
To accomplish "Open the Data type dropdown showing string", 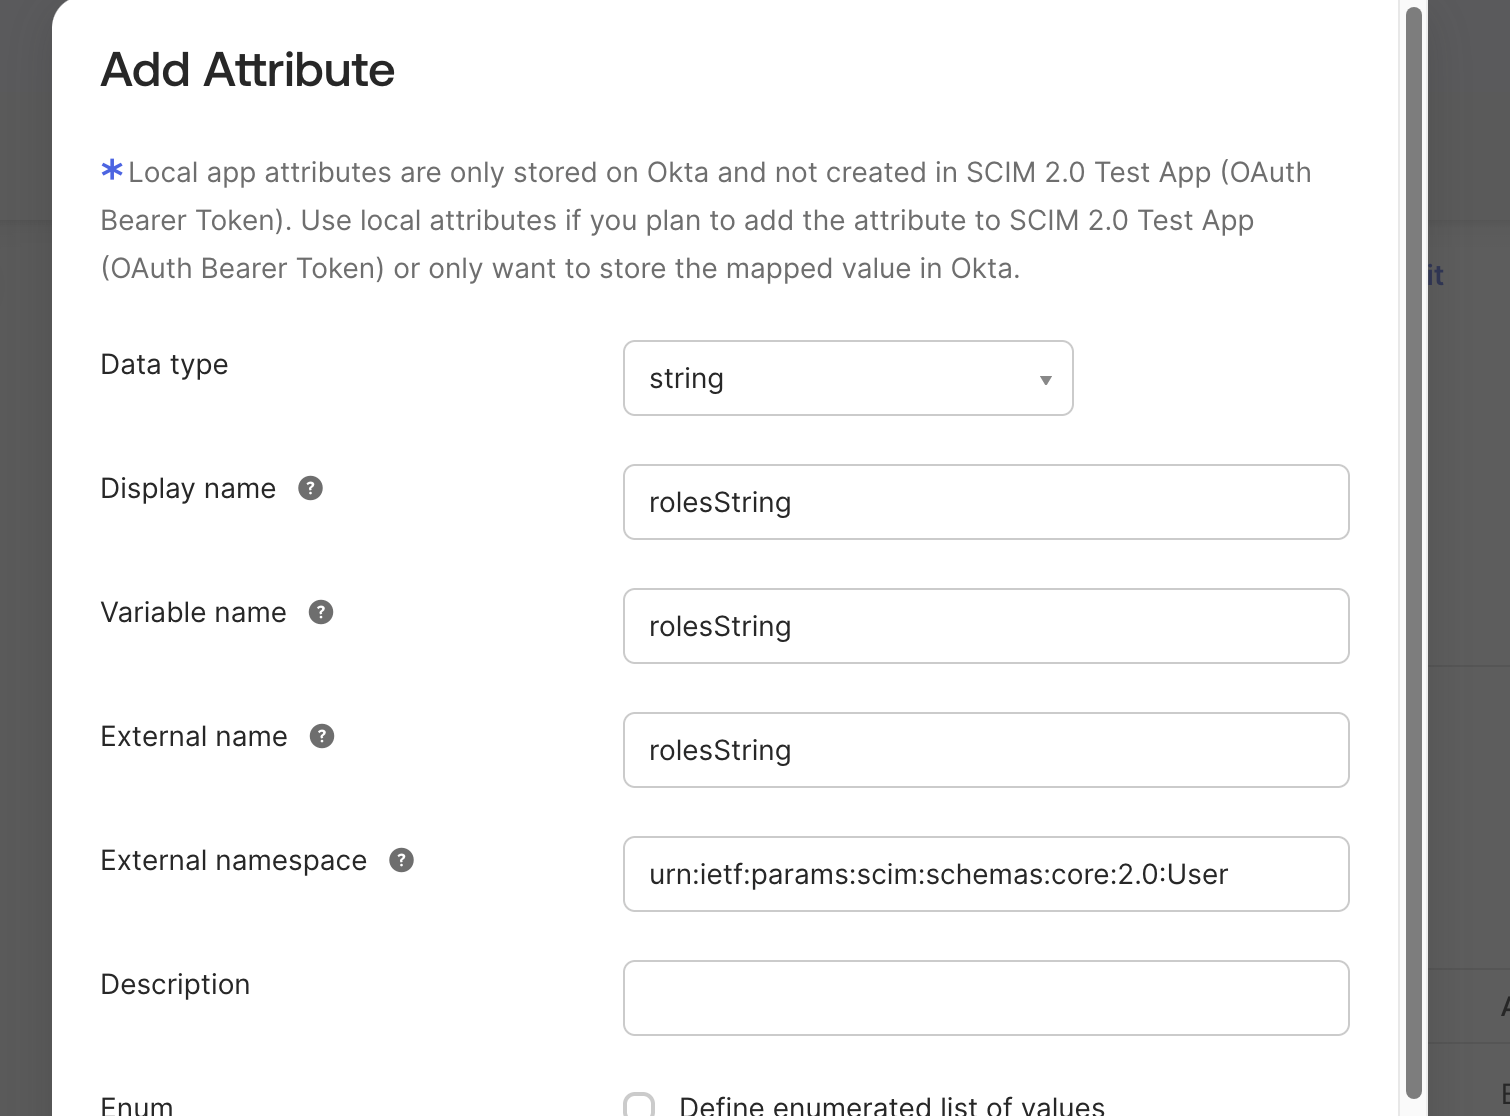I will point(847,378).
